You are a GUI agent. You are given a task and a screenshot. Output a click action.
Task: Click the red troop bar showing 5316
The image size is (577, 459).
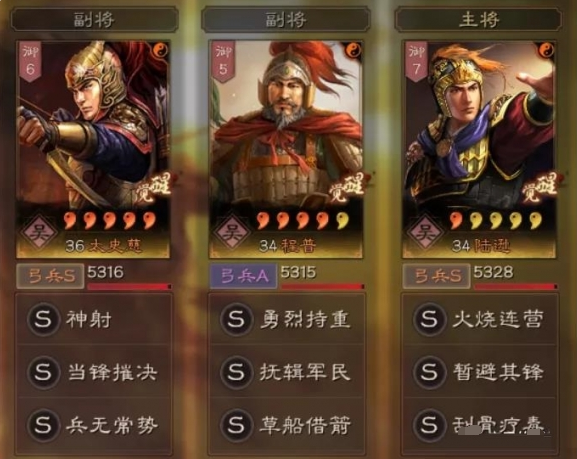[x=129, y=286]
